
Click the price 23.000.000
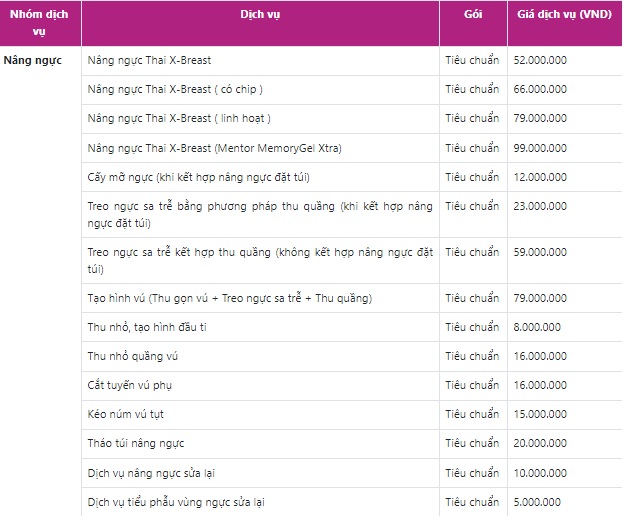(540, 206)
